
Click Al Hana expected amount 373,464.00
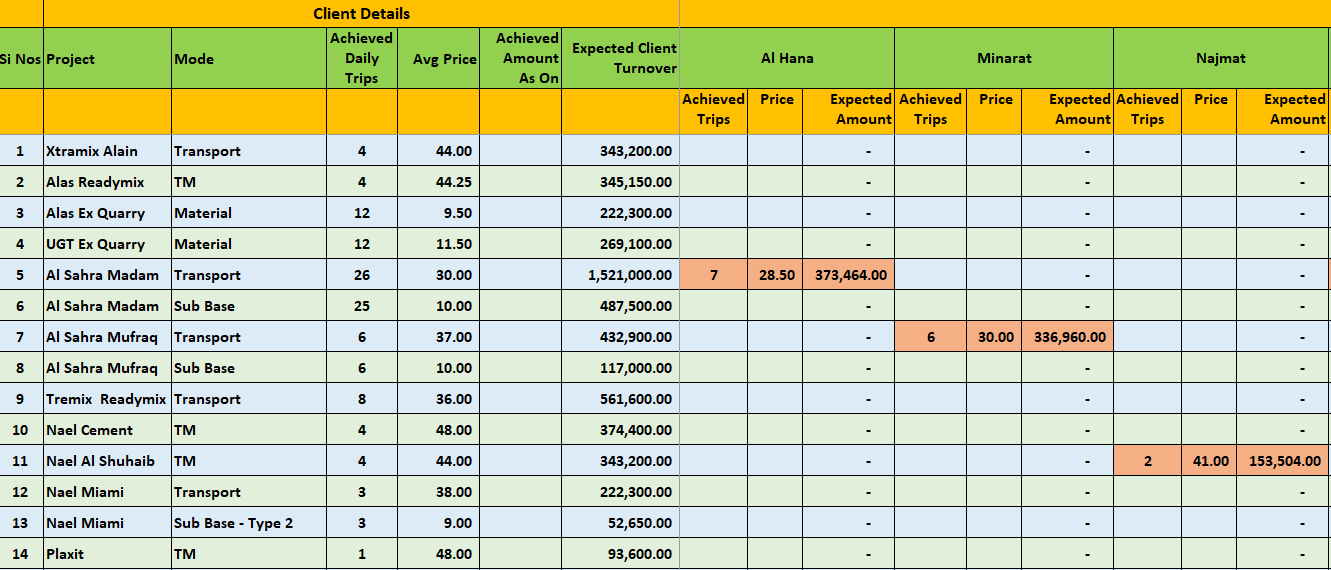[x=848, y=275]
